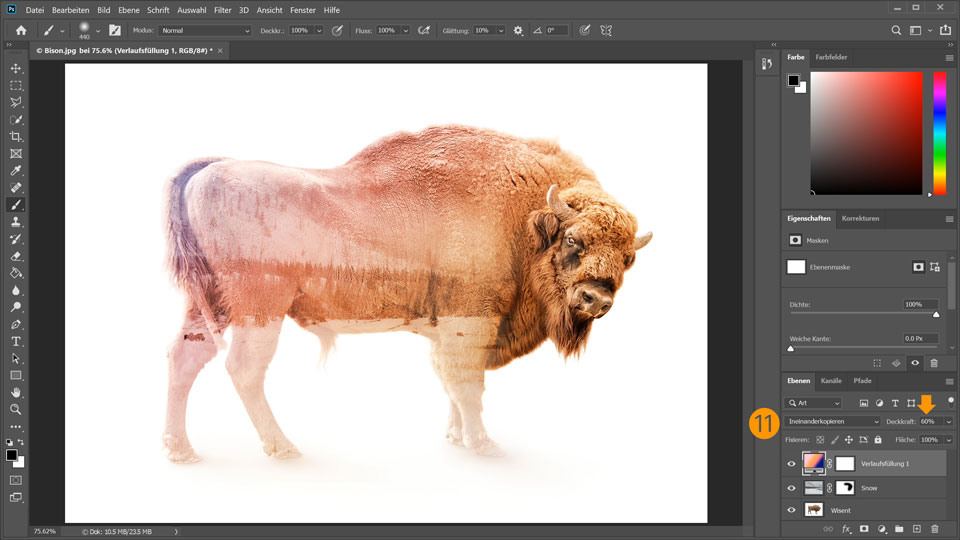Hide the Wisent layer
960x540 pixels.
coord(792,509)
